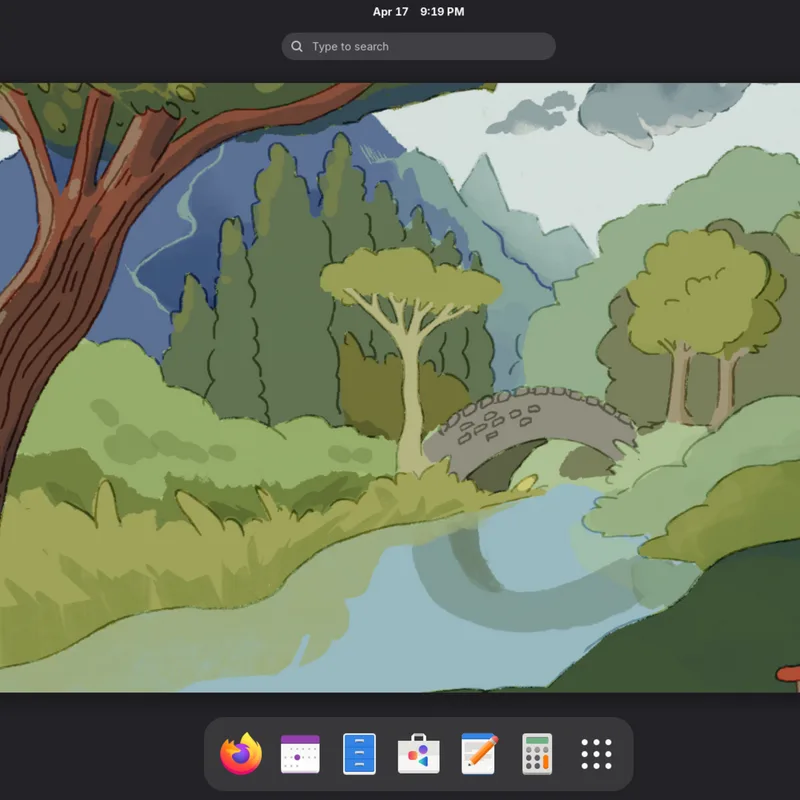Screen dimensions: 800x800
Task: Click the search magnifier icon
Action: coord(297,46)
